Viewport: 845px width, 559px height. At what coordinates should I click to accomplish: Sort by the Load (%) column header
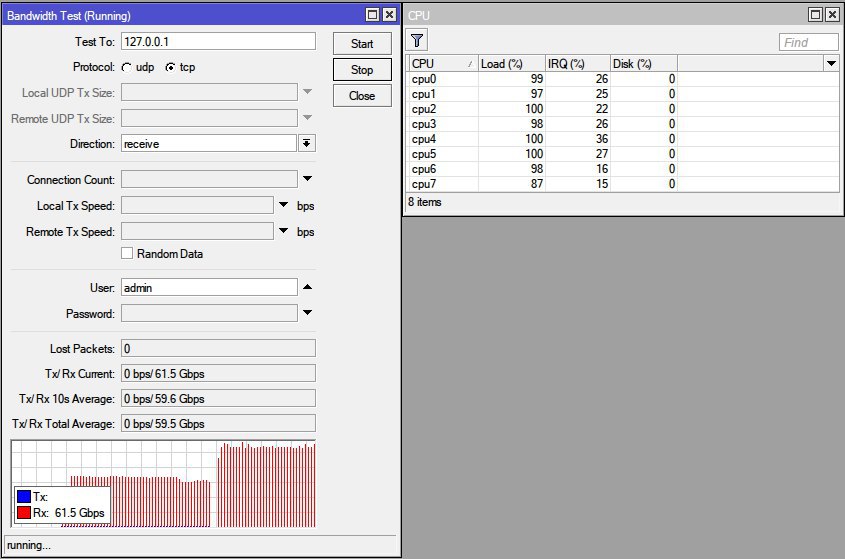tap(511, 64)
